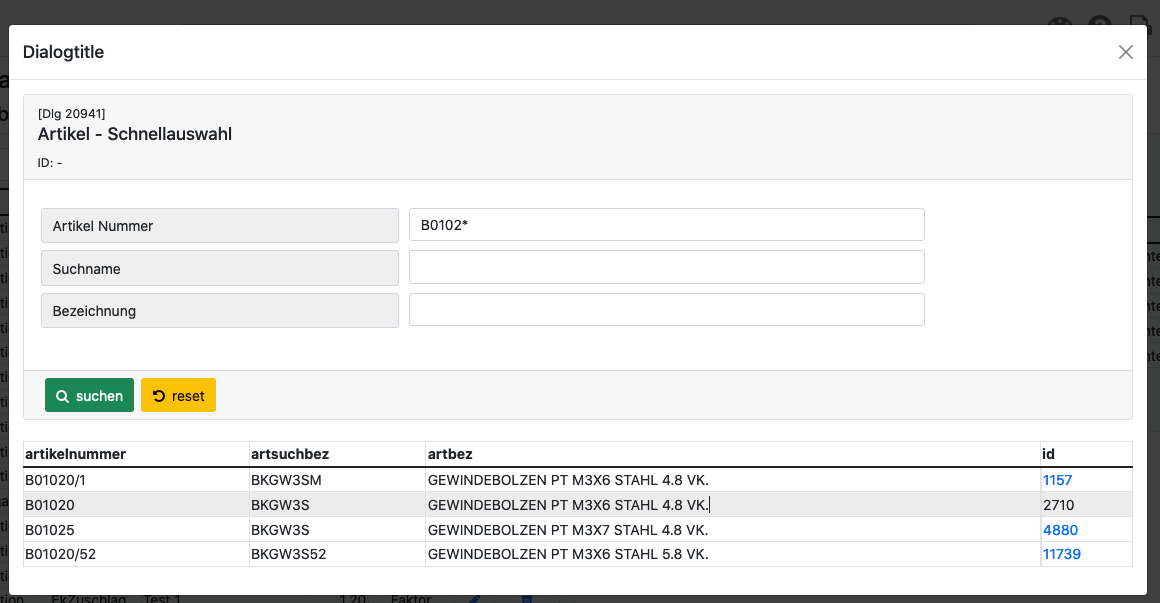Click the id column header

[1048, 455]
